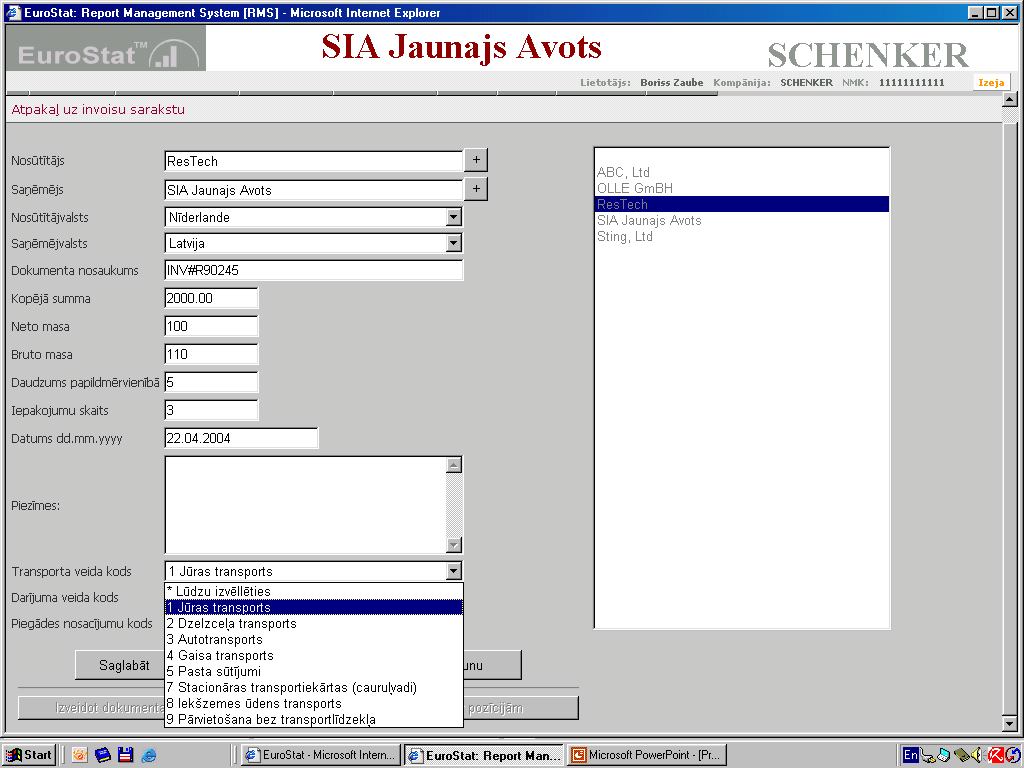Select '* Lūdzu izvēlēties' option
This screenshot has height=768, width=1024.
(x=313, y=591)
